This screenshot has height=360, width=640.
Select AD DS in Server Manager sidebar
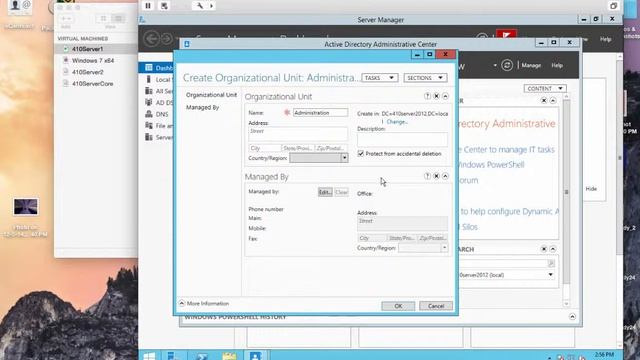159,102
